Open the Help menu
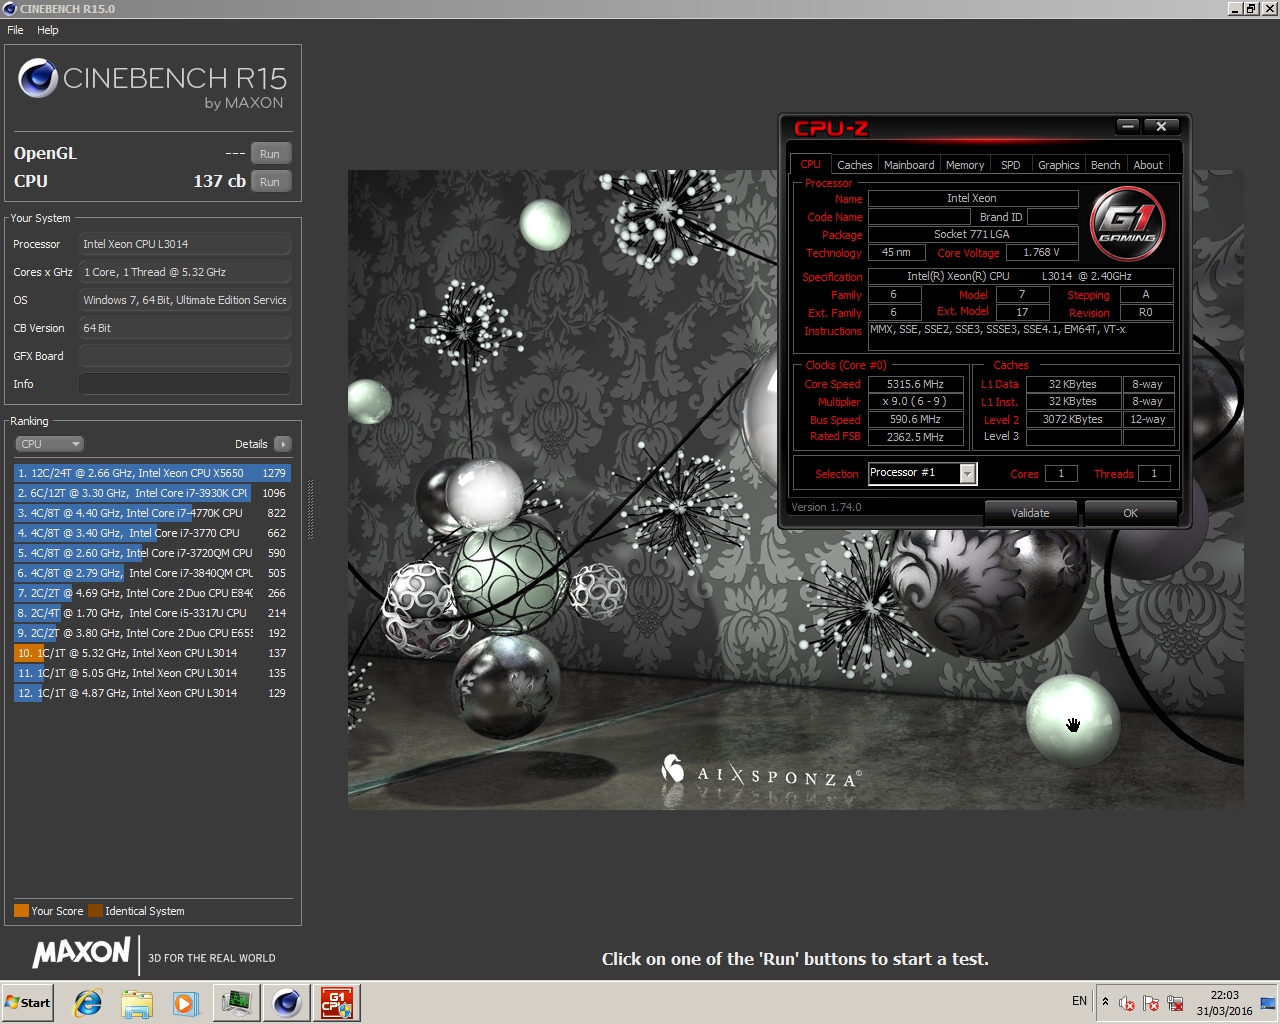Viewport: 1280px width, 1024px height. [47, 30]
